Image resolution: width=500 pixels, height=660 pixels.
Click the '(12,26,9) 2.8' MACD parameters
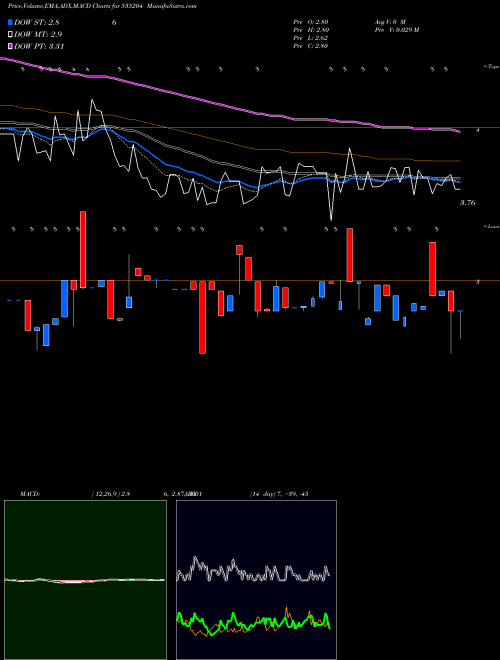point(111,494)
